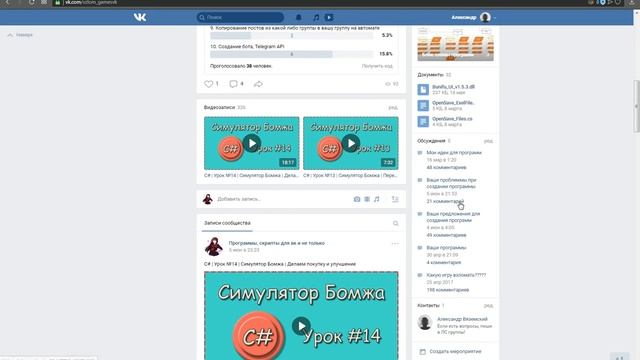Open the post author avatar
This screenshot has height=360, width=640.
(x=213, y=246)
